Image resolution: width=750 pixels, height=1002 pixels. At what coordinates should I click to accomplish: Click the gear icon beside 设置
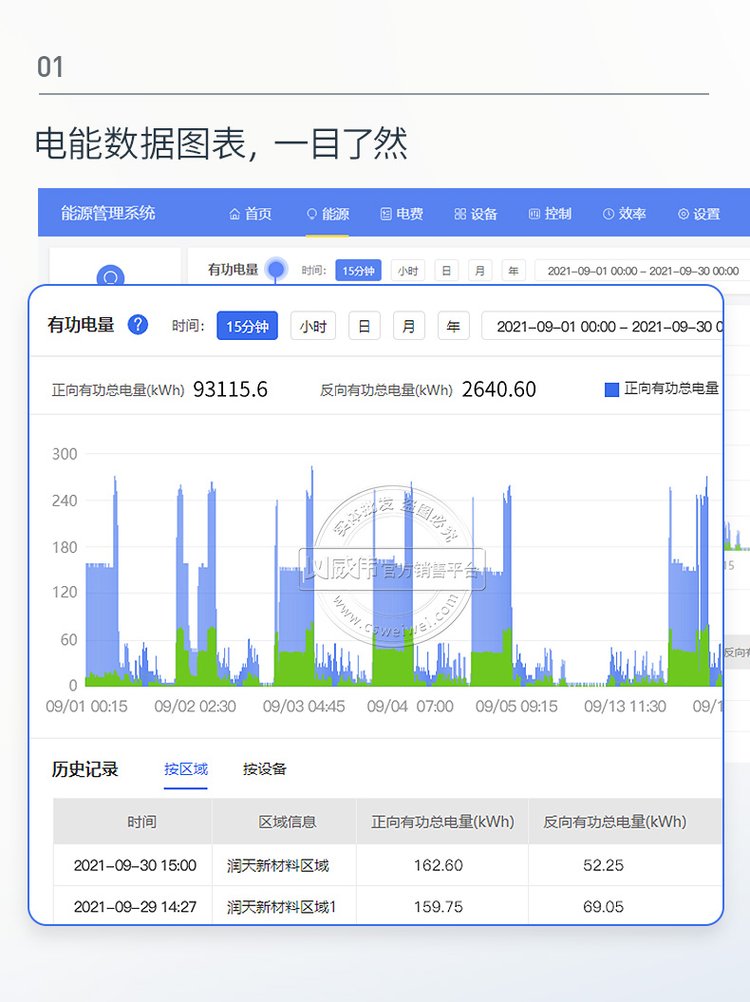pyautogui.click(x=683, y=214)
